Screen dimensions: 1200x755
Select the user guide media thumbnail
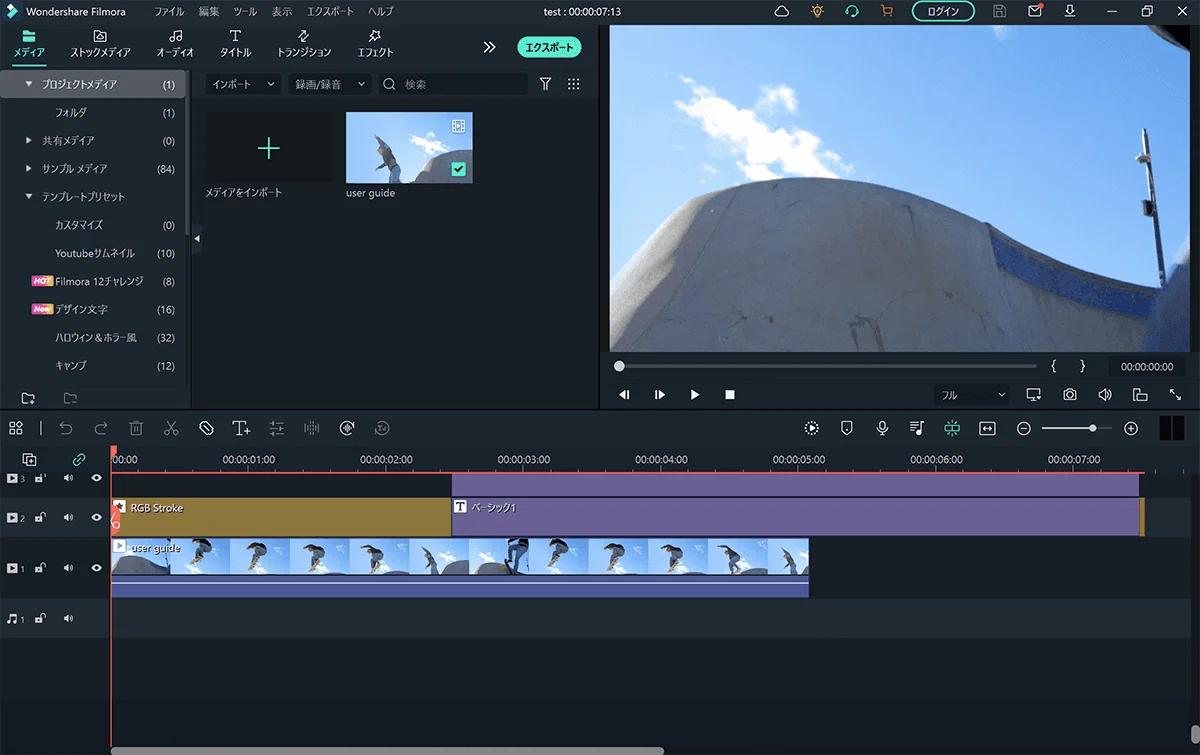[x=409, y=147]
